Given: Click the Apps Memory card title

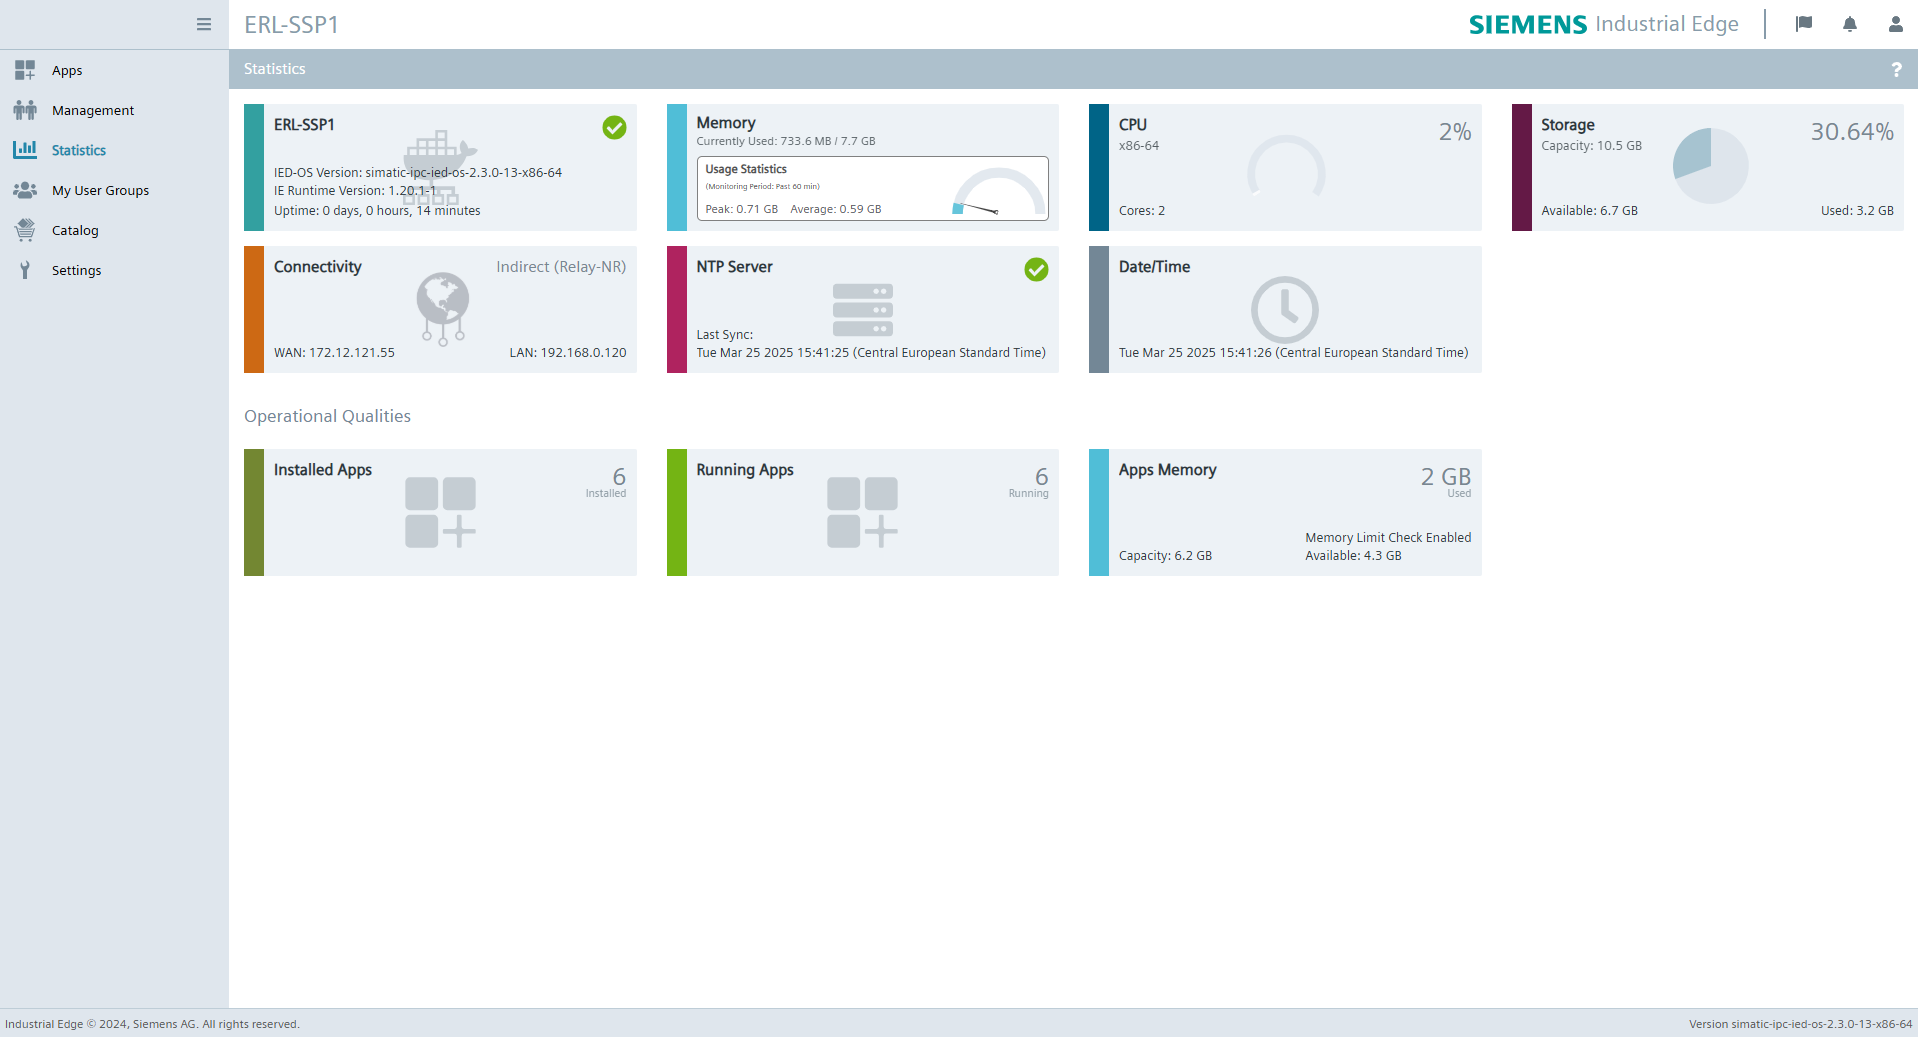Looking at the screenshot, I should pos(1167,469).
